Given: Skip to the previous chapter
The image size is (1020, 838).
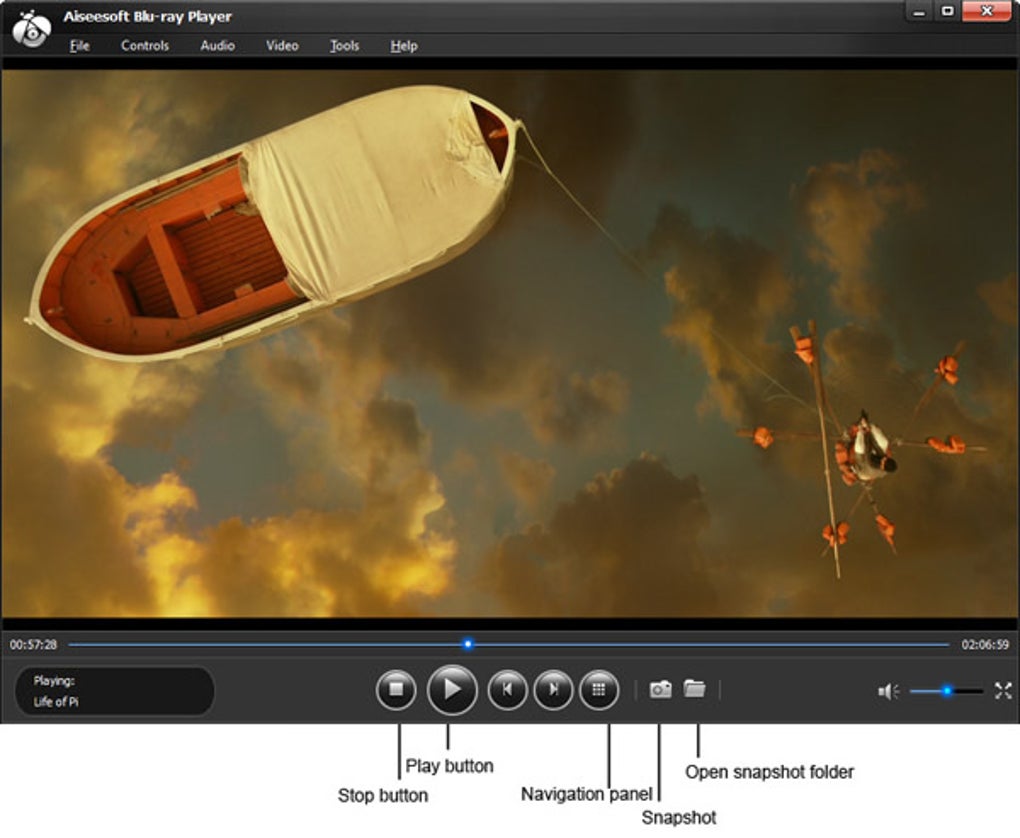Looking at the screenshot, I should (507, 689).
